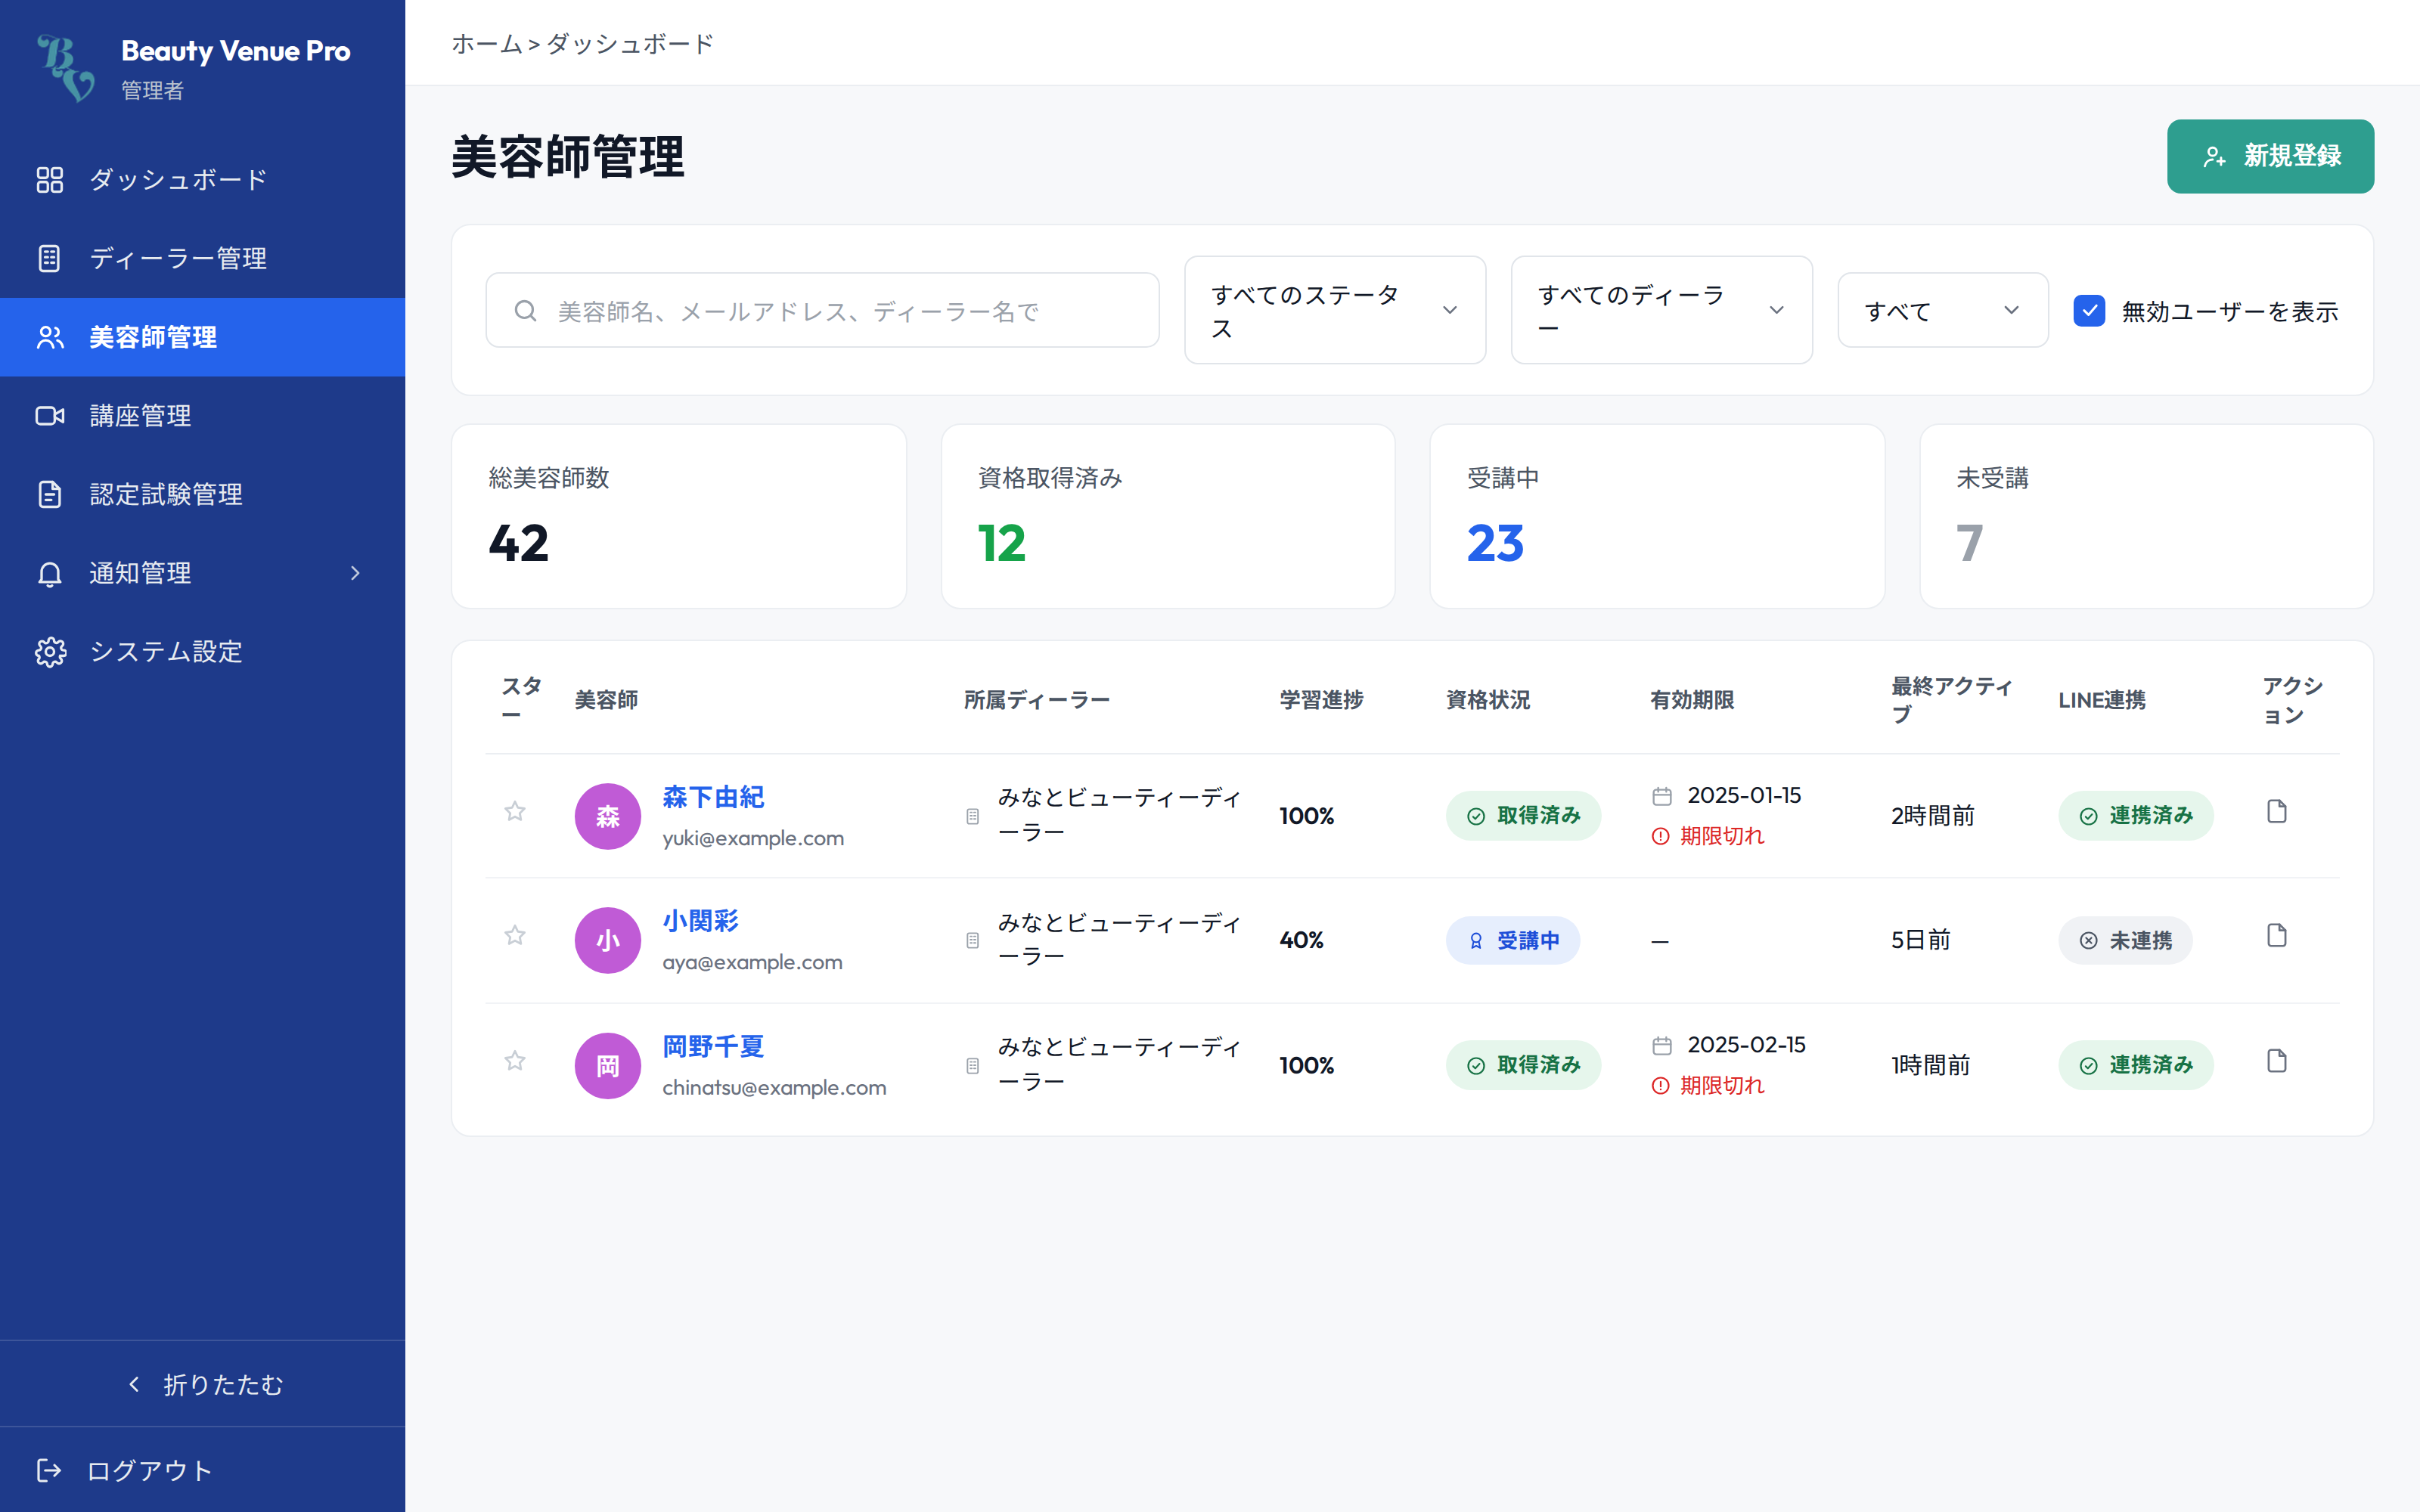
Task: Click the 資格取得済み 12 card
Action: coord(1168,516)
